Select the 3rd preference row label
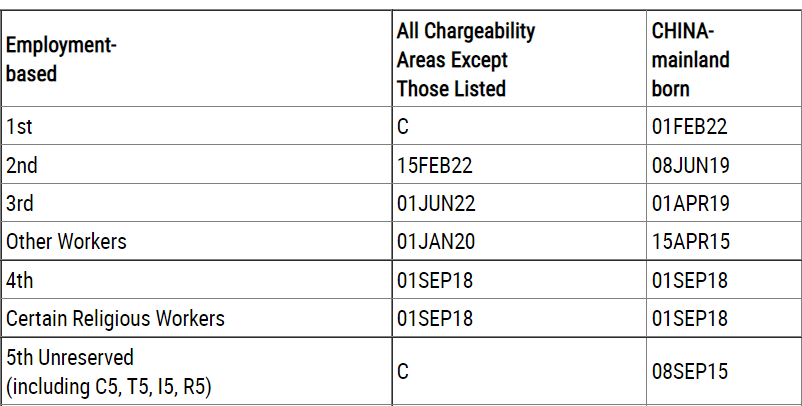802x406 pixels. tap(20, 203)
